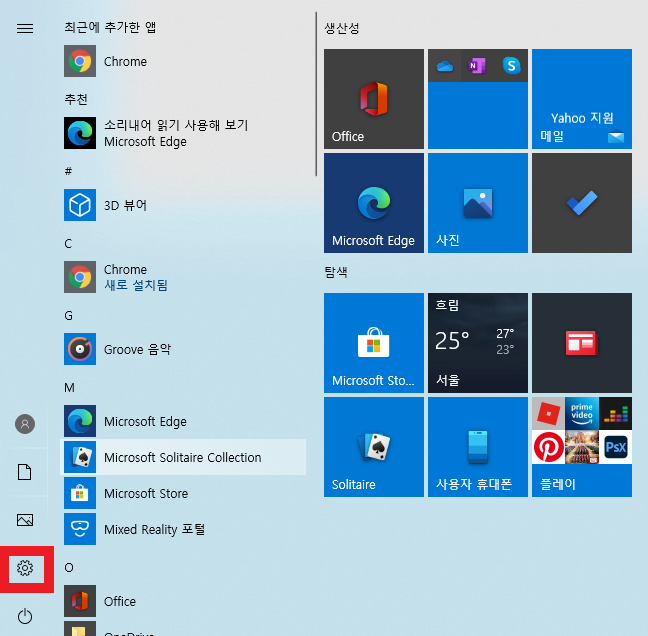This screenshot has height=636, width=648.
Task: Open Office in the O list
Action: tap(184, 601)
